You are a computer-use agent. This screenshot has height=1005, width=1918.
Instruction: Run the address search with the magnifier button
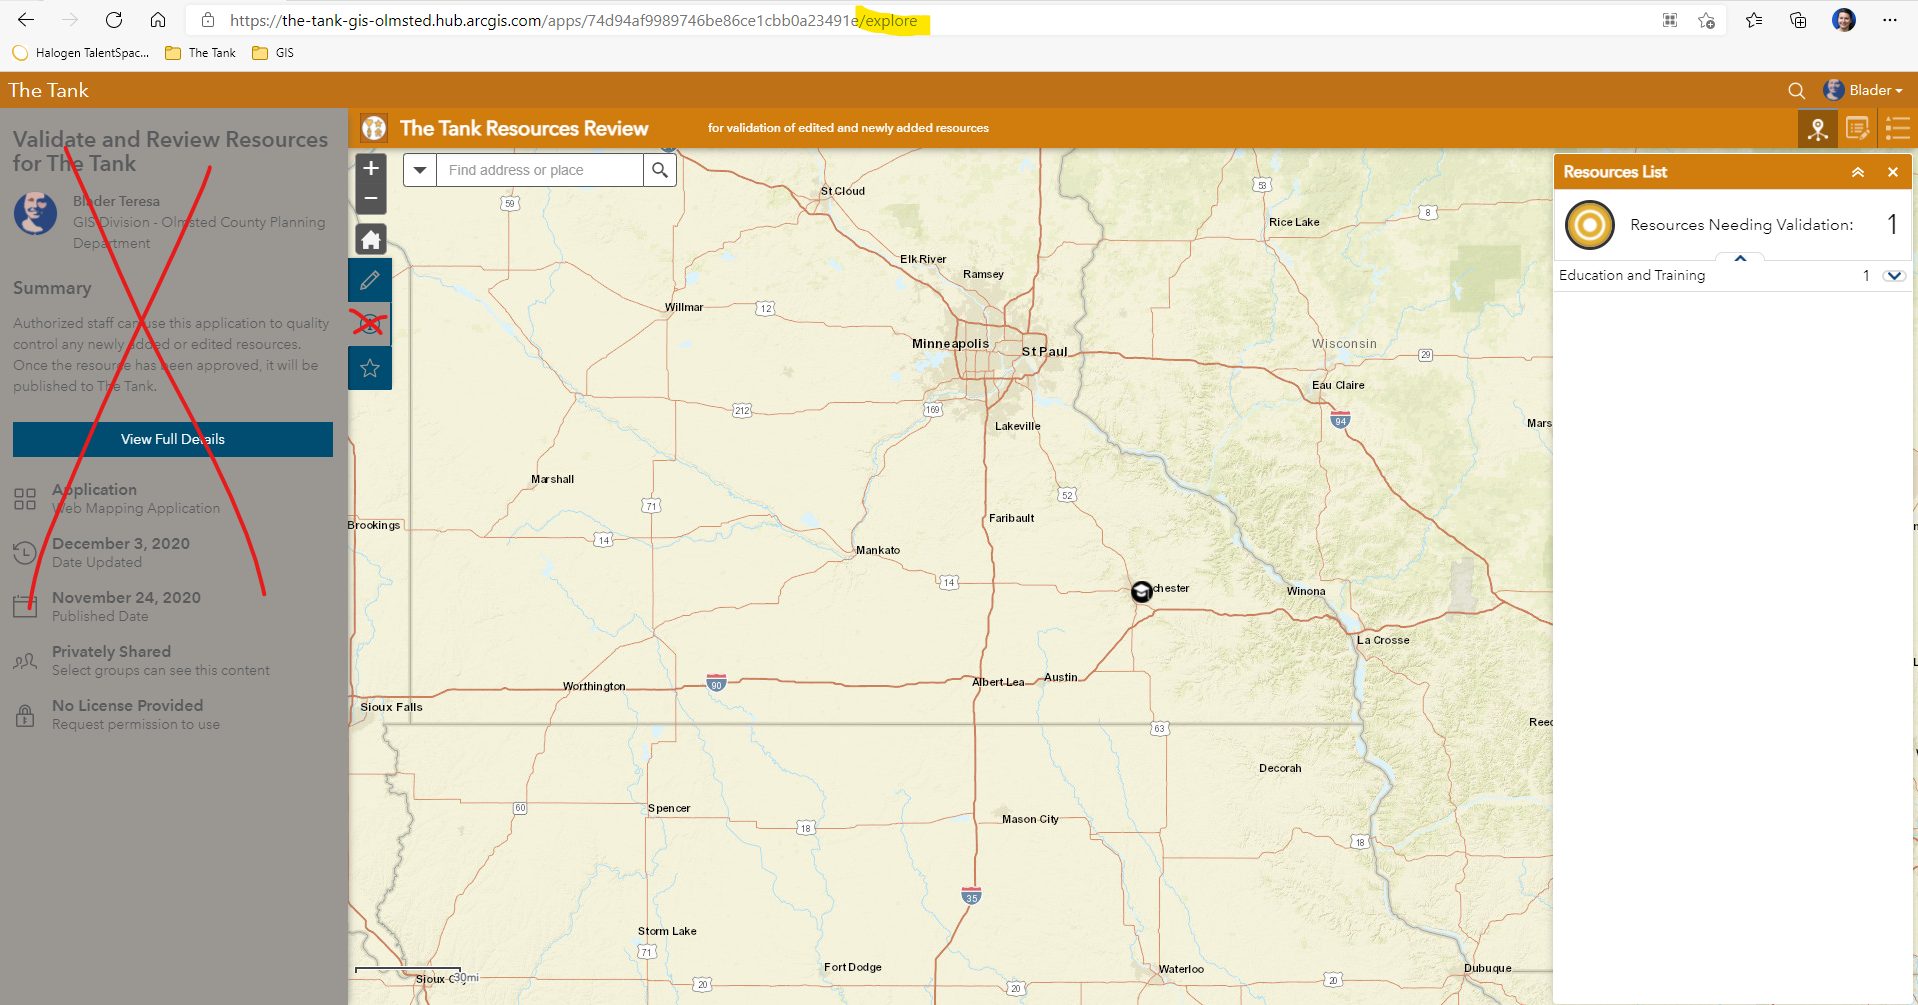tap(659, 169)
